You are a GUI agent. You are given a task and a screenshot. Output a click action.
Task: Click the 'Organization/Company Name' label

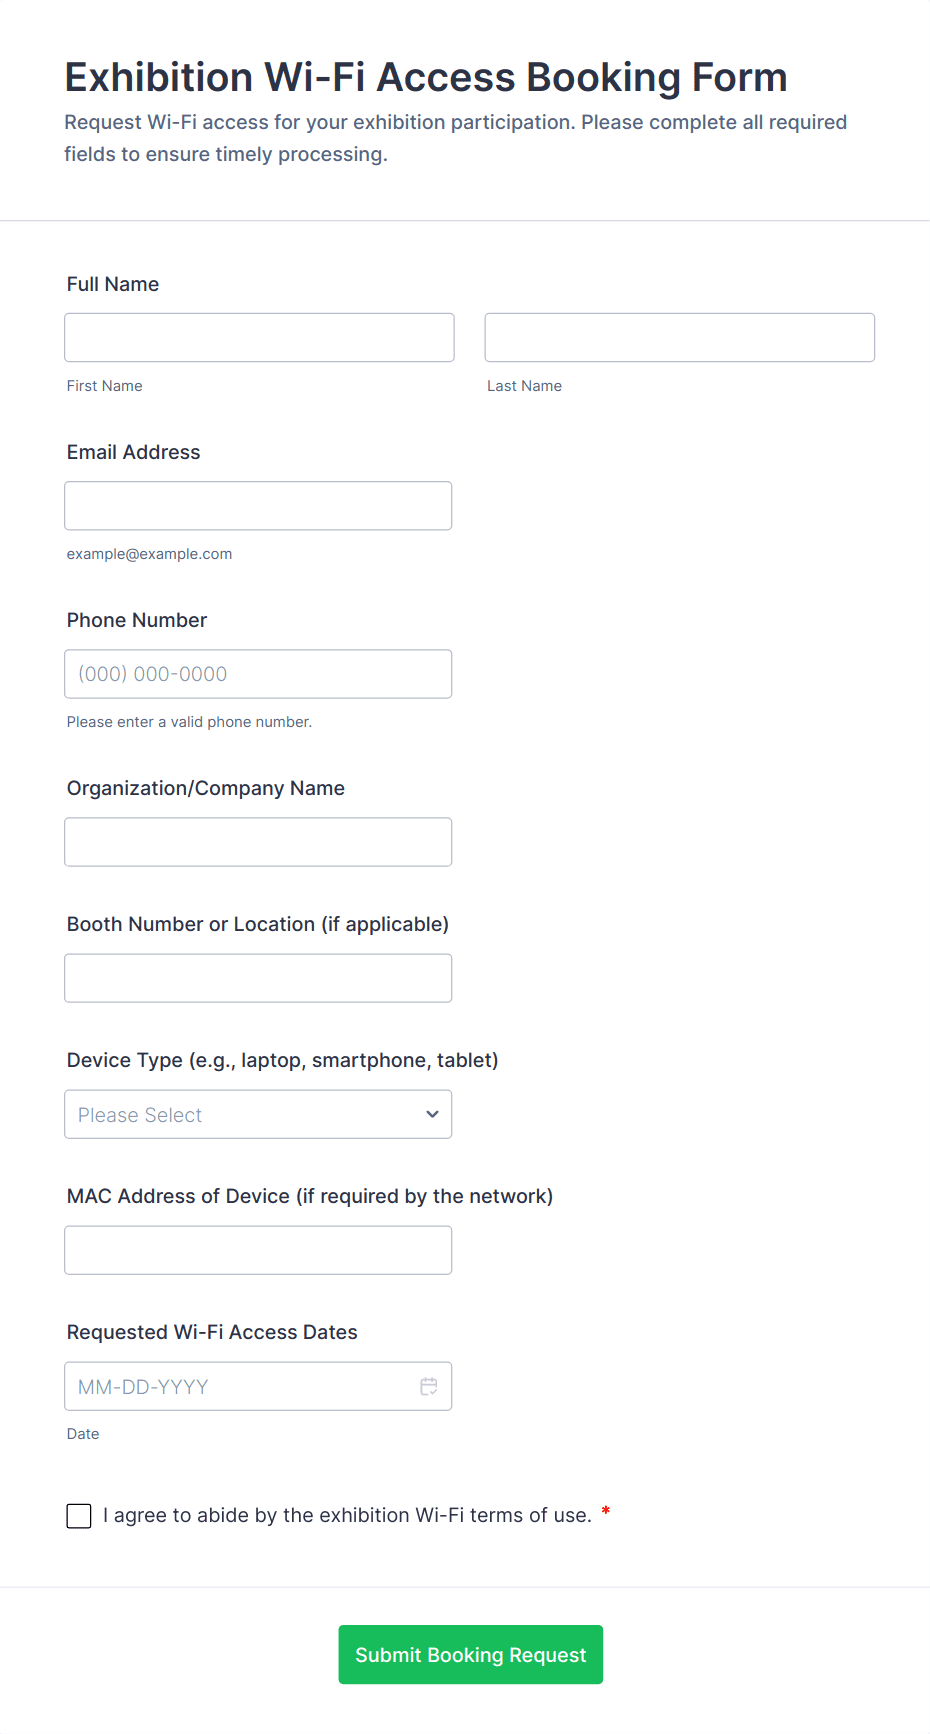pos(206,788)
